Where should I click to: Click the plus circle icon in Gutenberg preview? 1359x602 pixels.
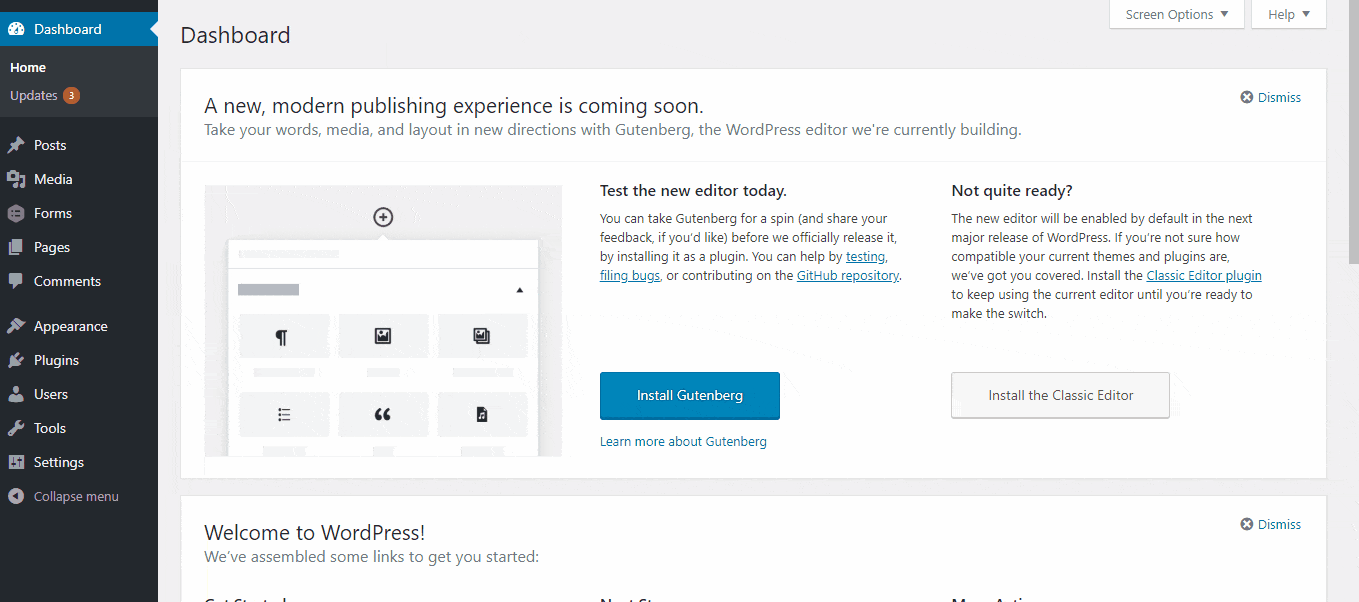pyautogui.click(x=383, y=217)
